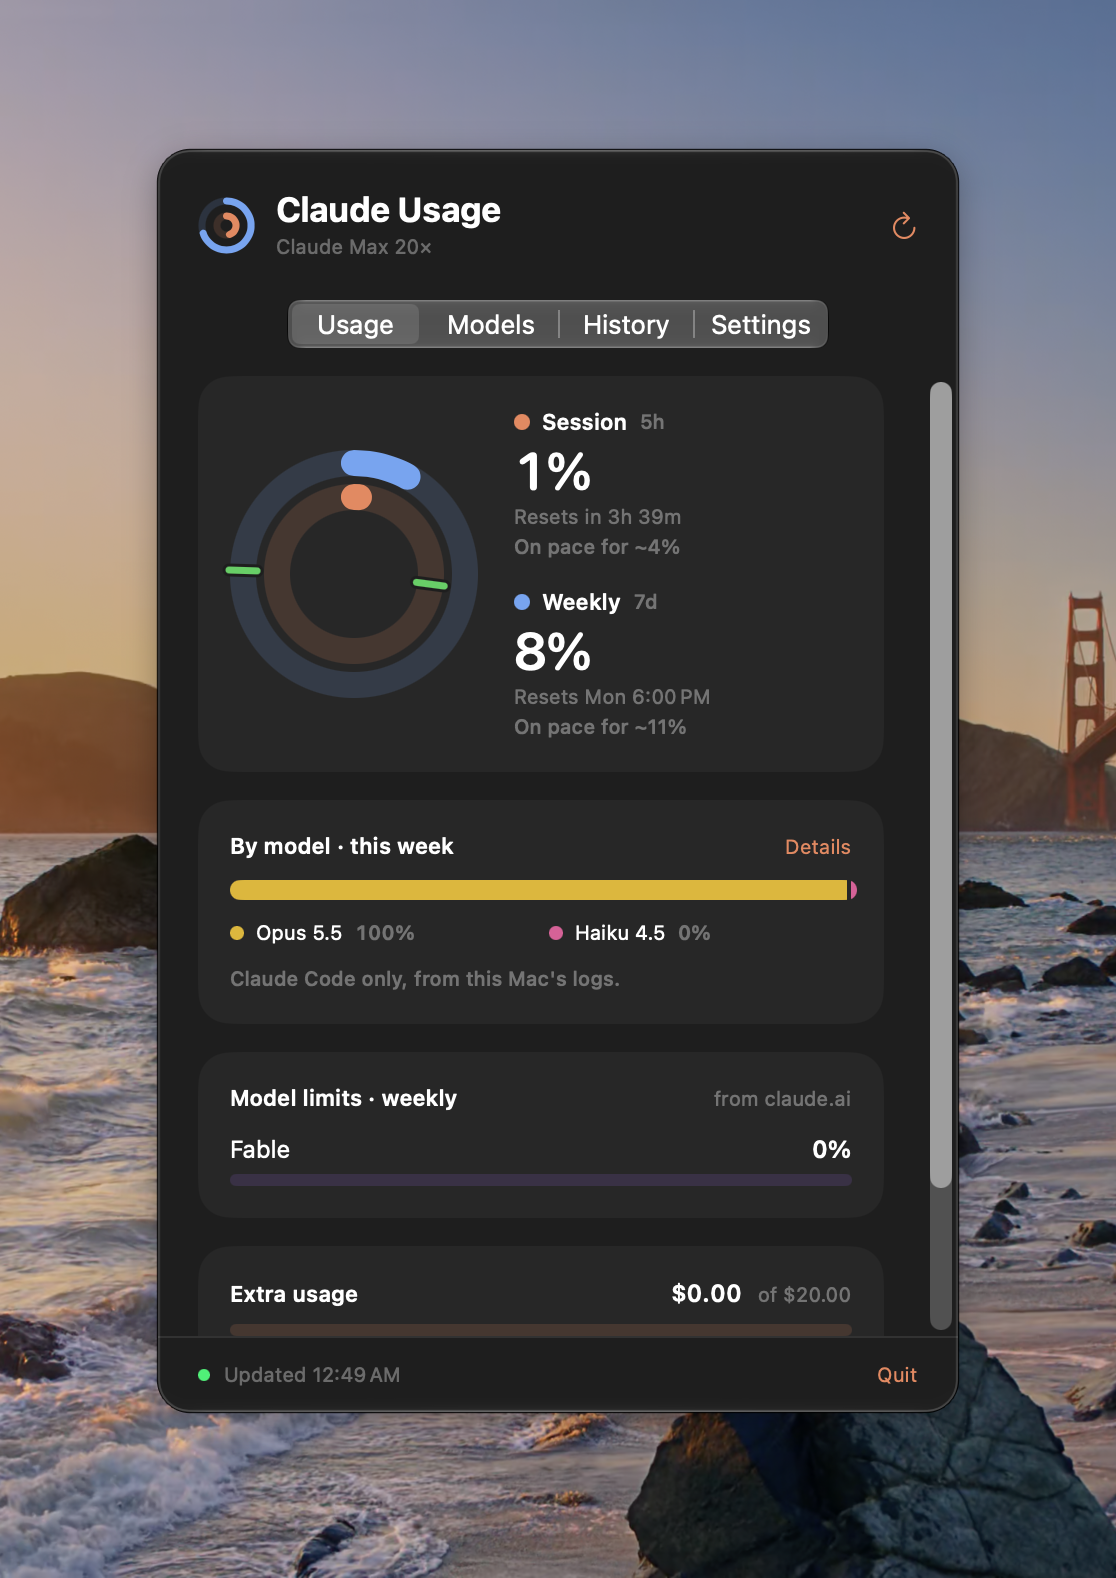
Task: Click the Extra usage progress bar
Action: point(541,1330)
